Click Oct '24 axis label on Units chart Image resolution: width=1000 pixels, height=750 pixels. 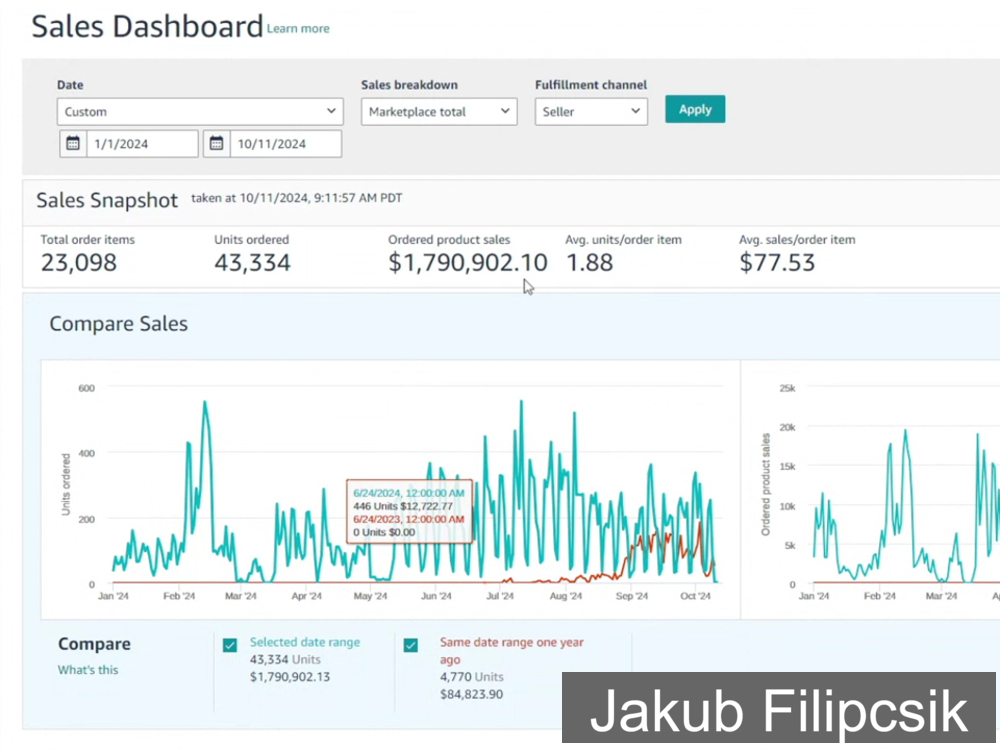[x=695, y=596]
